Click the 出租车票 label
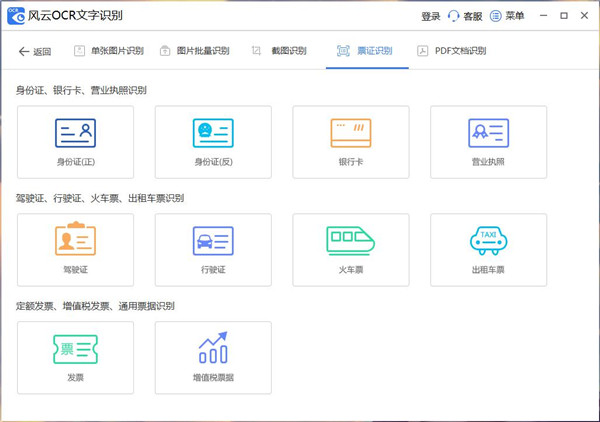 [488, 270]
